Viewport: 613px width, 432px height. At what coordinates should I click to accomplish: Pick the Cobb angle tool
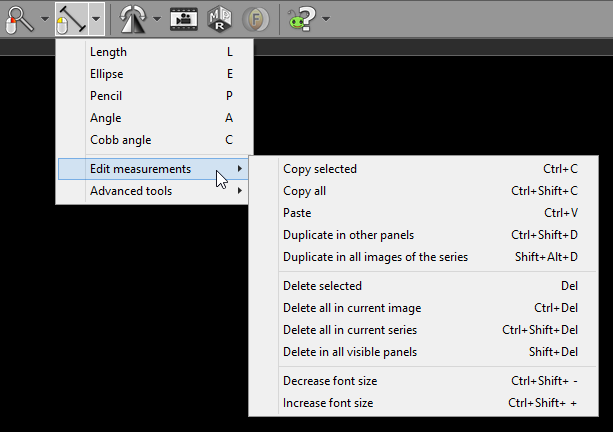(x=120, y=140)
